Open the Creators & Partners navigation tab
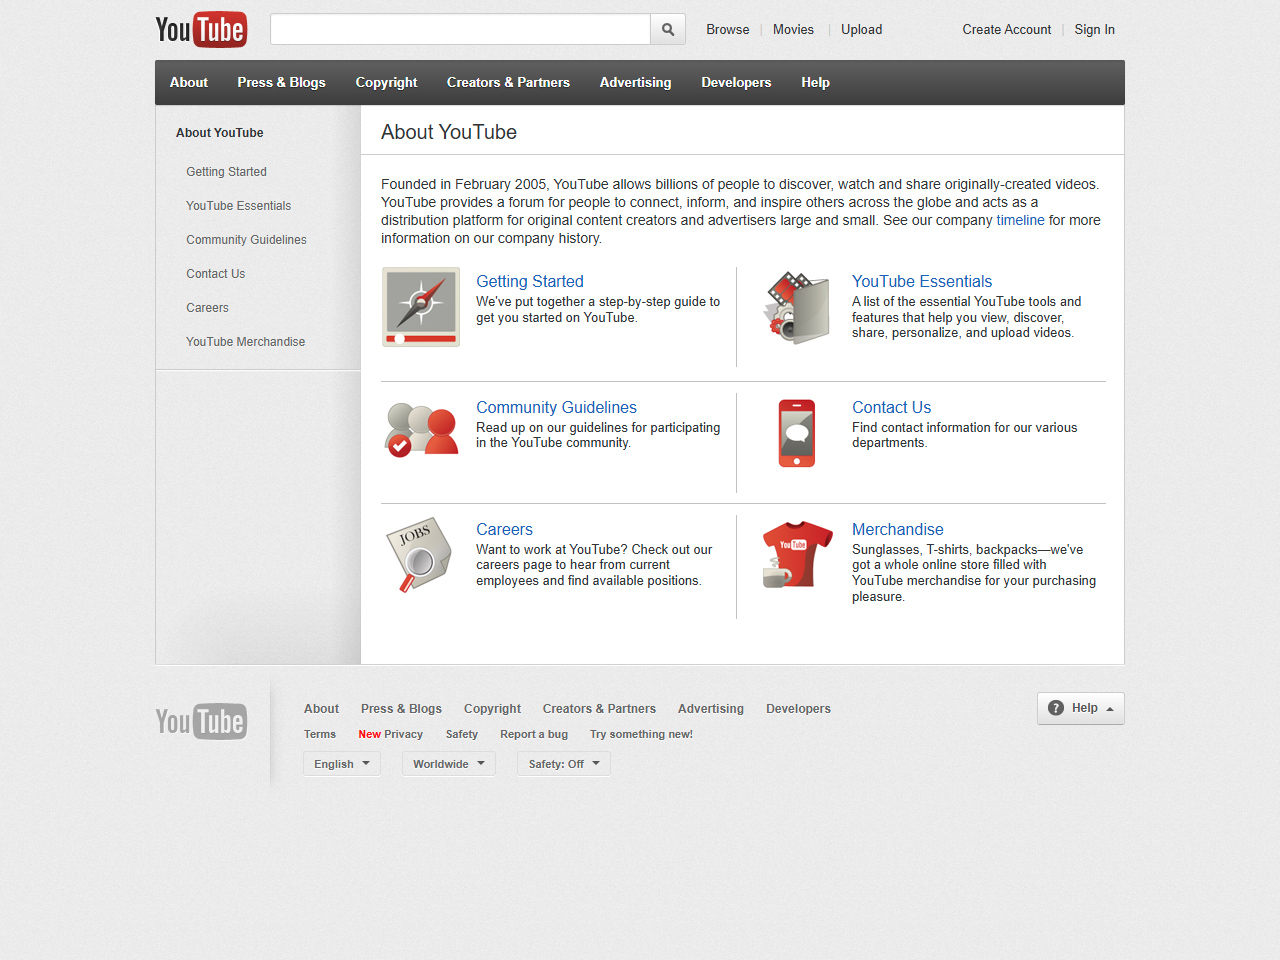 point(508,83)
